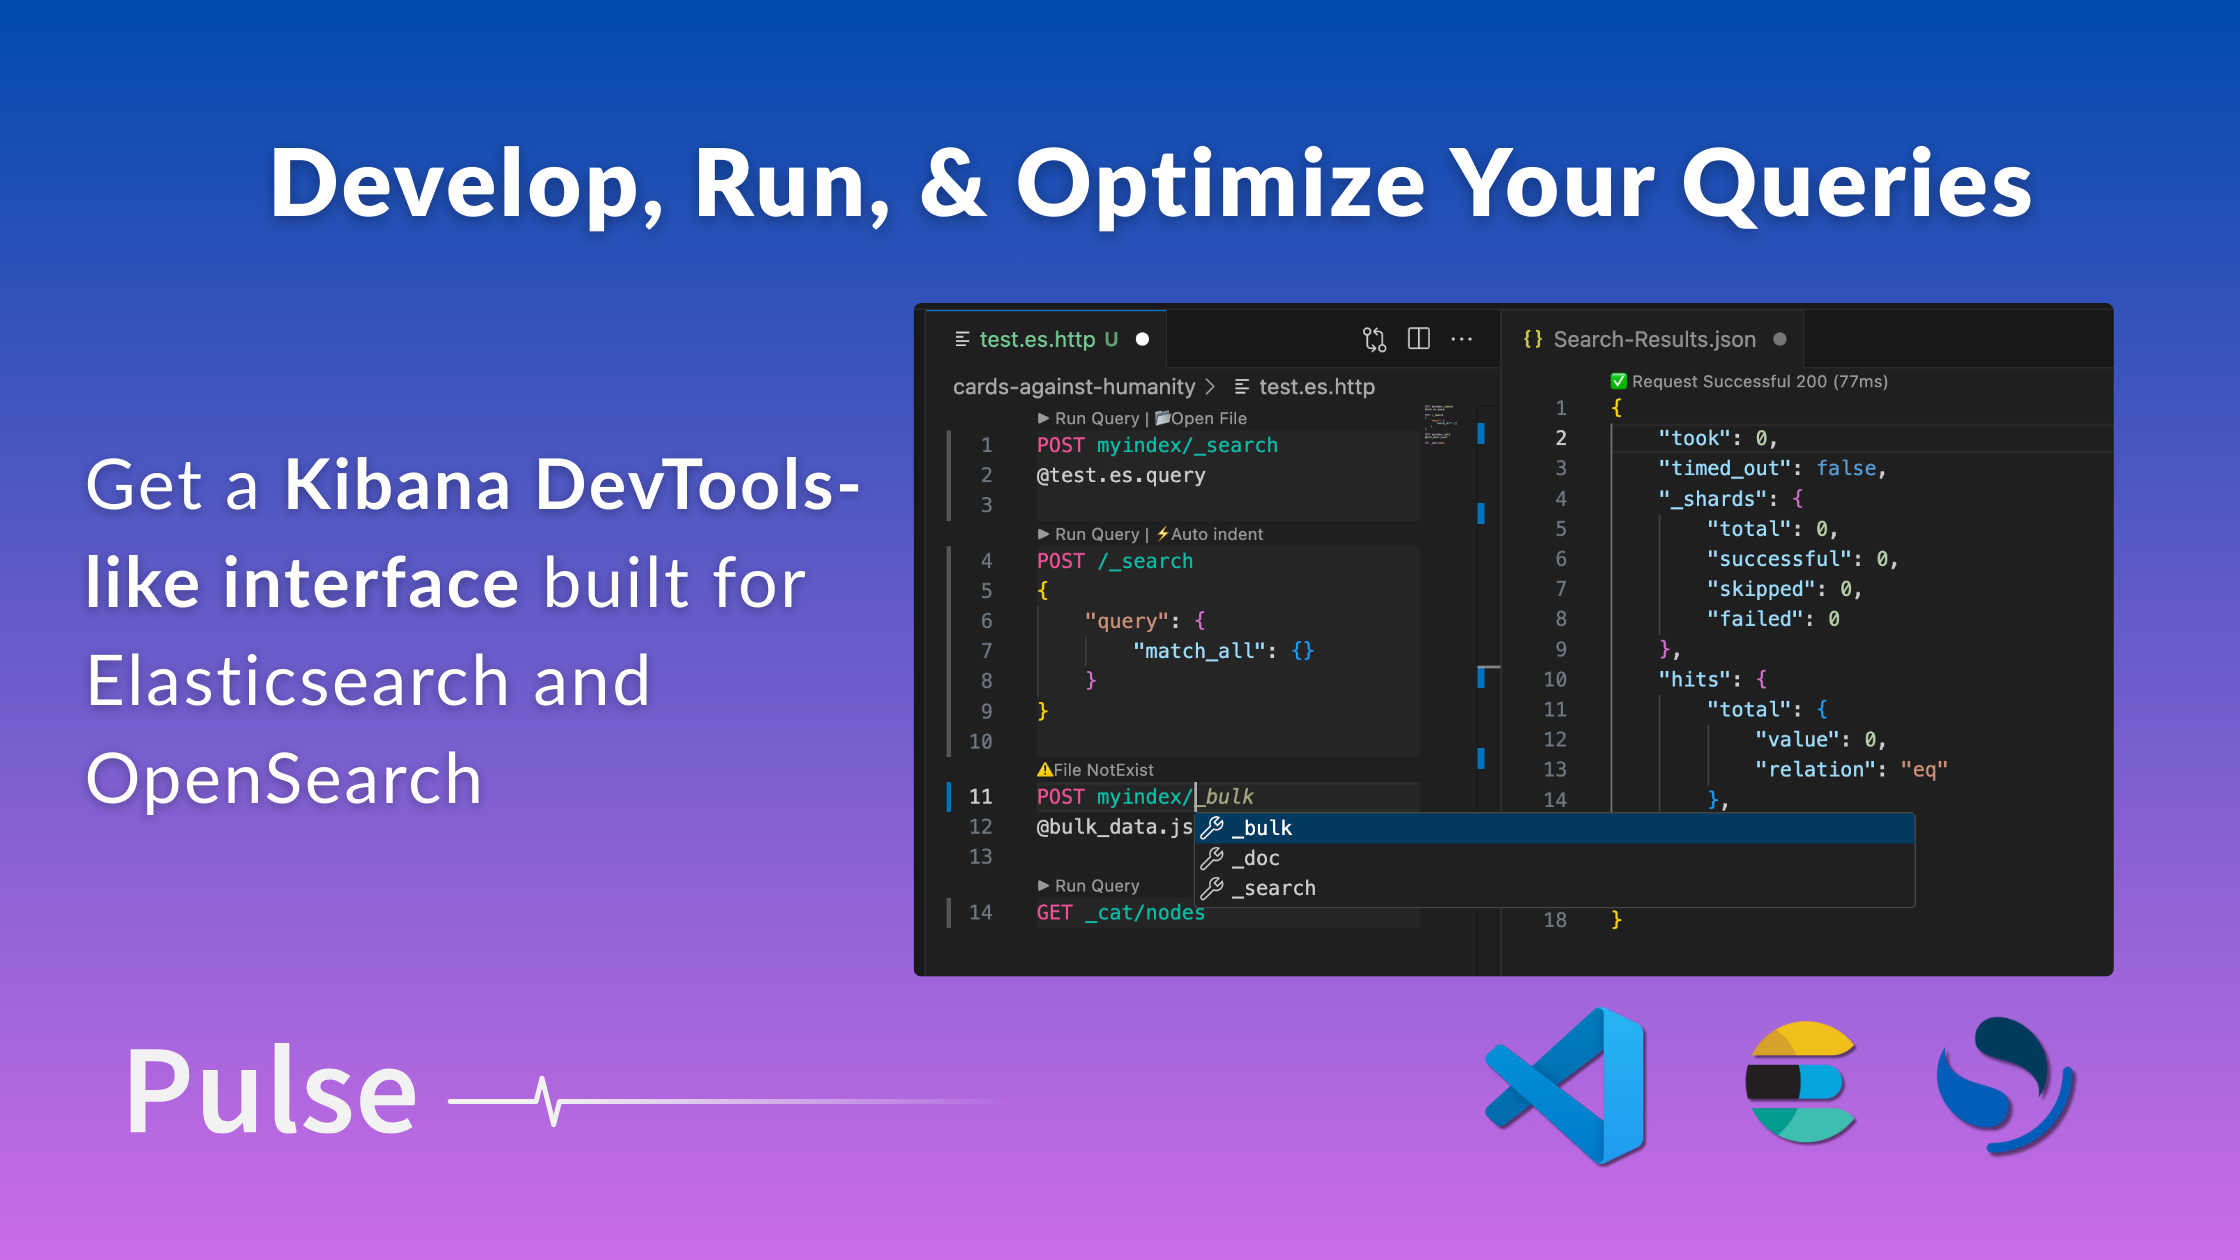Viewport: 2240px width, 1260px height.
Task: Open the Search-Results.json tab
Action: (1653, 339)
